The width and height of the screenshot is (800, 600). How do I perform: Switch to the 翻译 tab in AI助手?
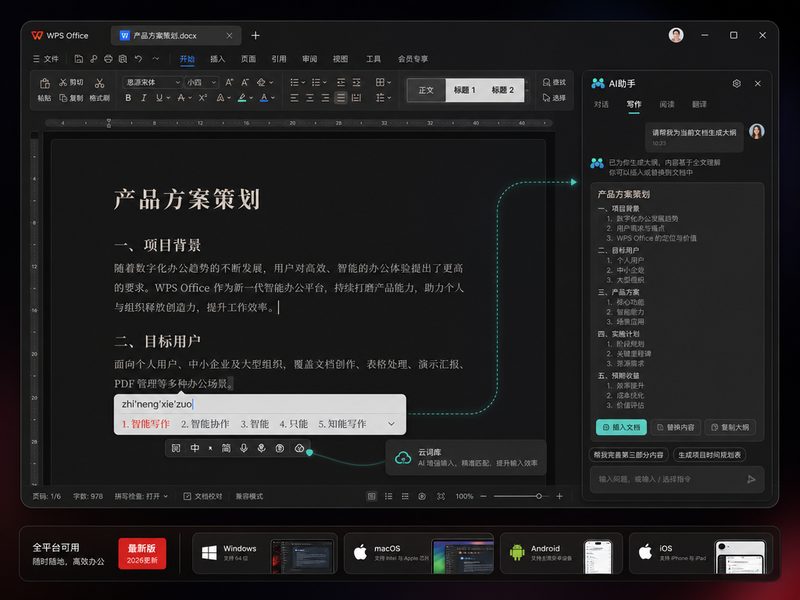click(699, 104)
